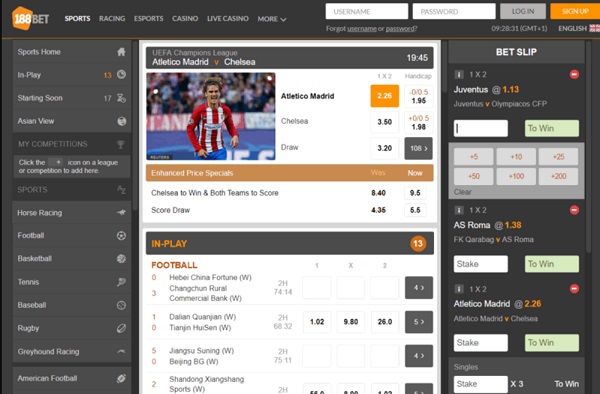600x394 pixels.
Task: Expand the markets for the Dalian Quanjian match
Action: click(419, 322)
